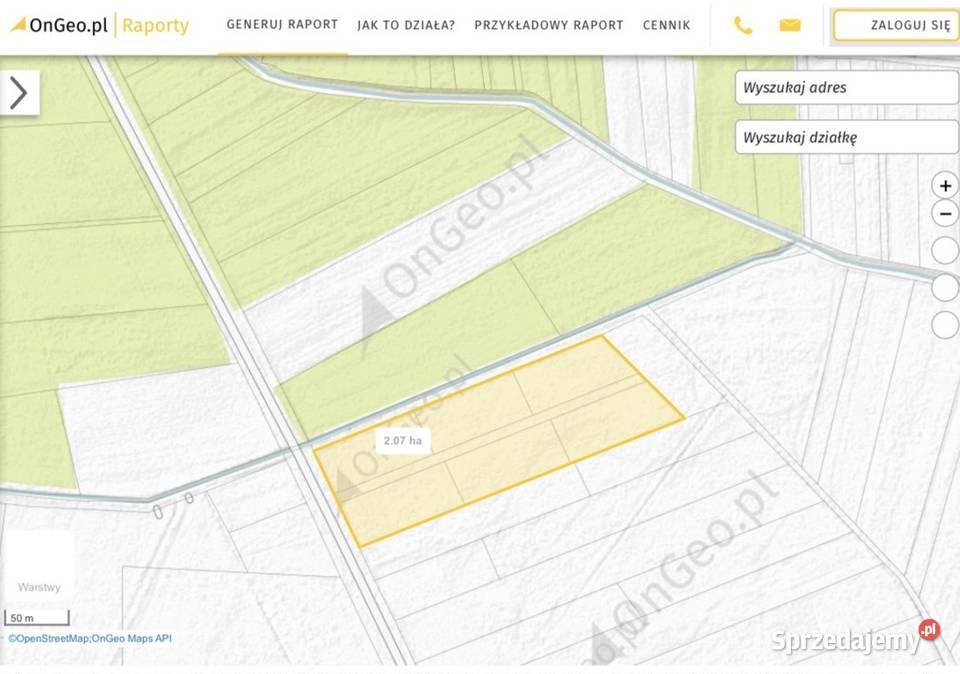The width and height of the screenshot is (960, 674).
Task: Click the 2.07 ha parcel label
Action: (403, 441)
